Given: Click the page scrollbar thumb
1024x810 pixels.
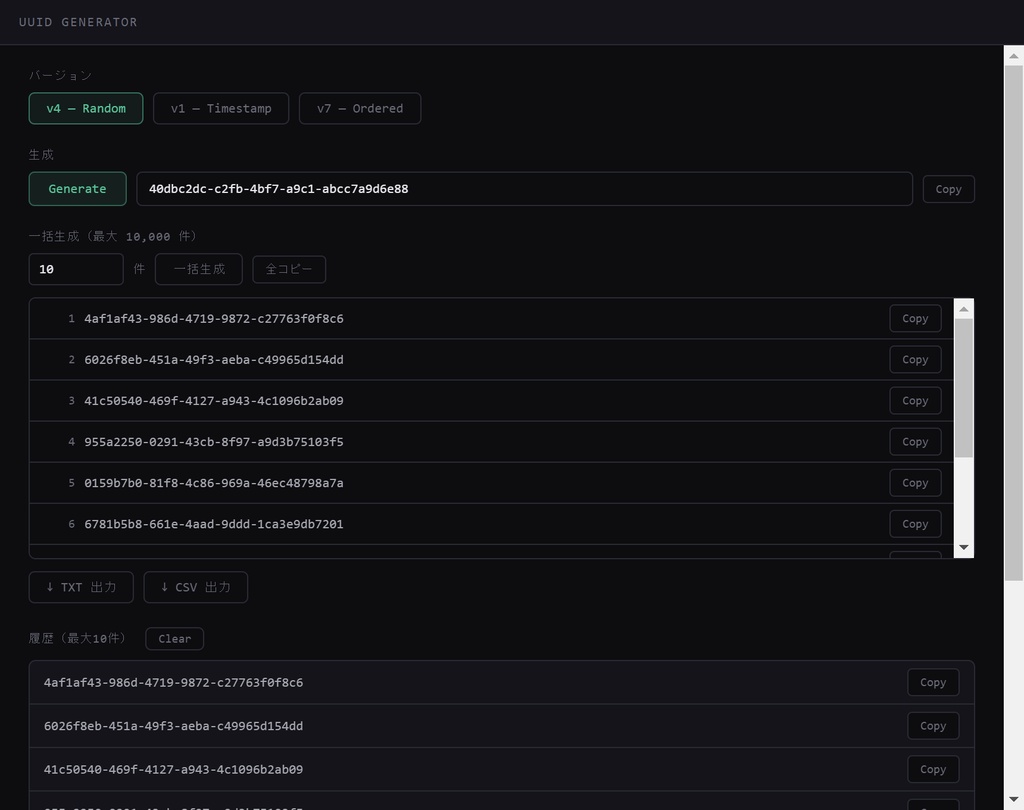Looking at the screenshot, I should point(1014,323).
